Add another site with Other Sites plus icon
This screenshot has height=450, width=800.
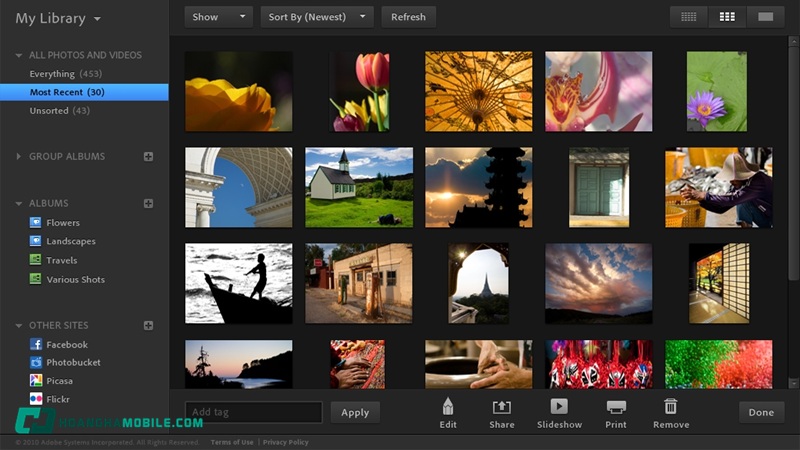pos(148,325)
